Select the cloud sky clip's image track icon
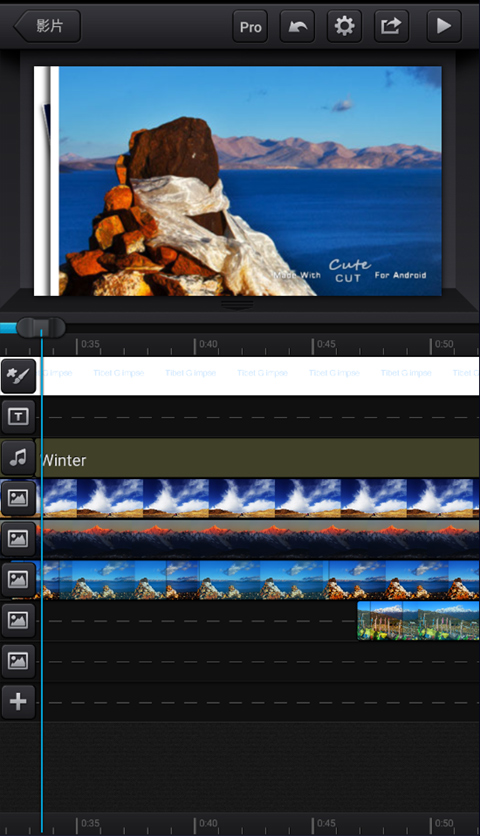 [18, 498]
